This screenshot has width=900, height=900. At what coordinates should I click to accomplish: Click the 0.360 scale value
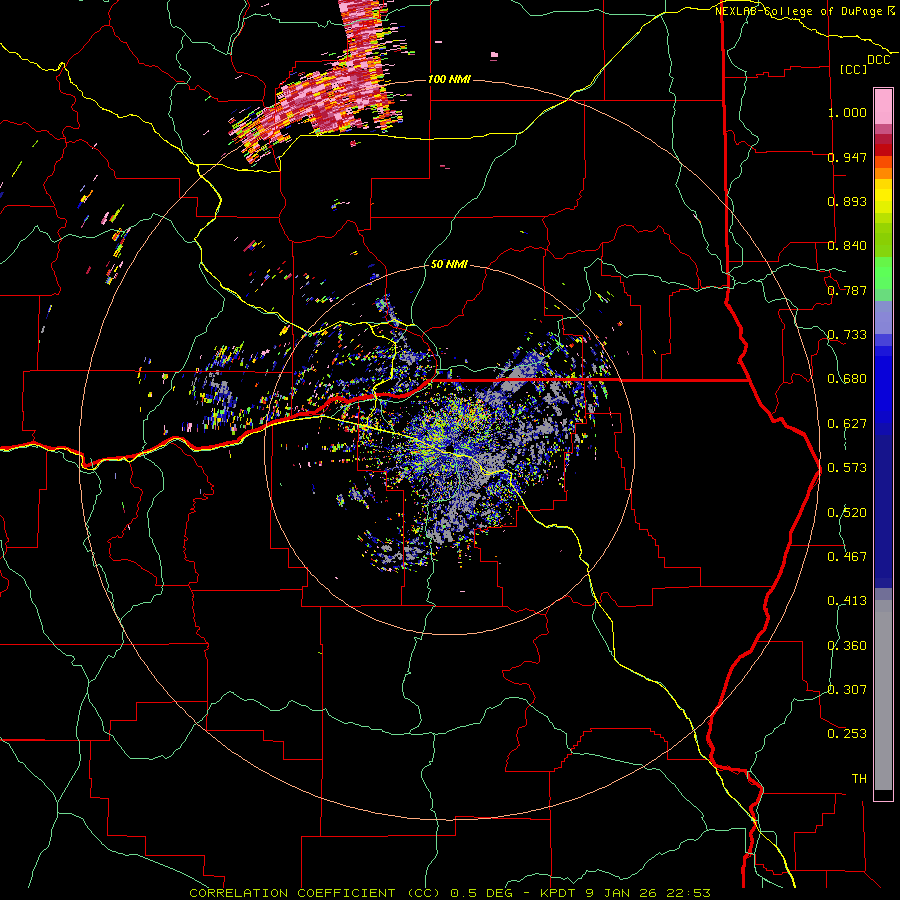coord(847,646)
